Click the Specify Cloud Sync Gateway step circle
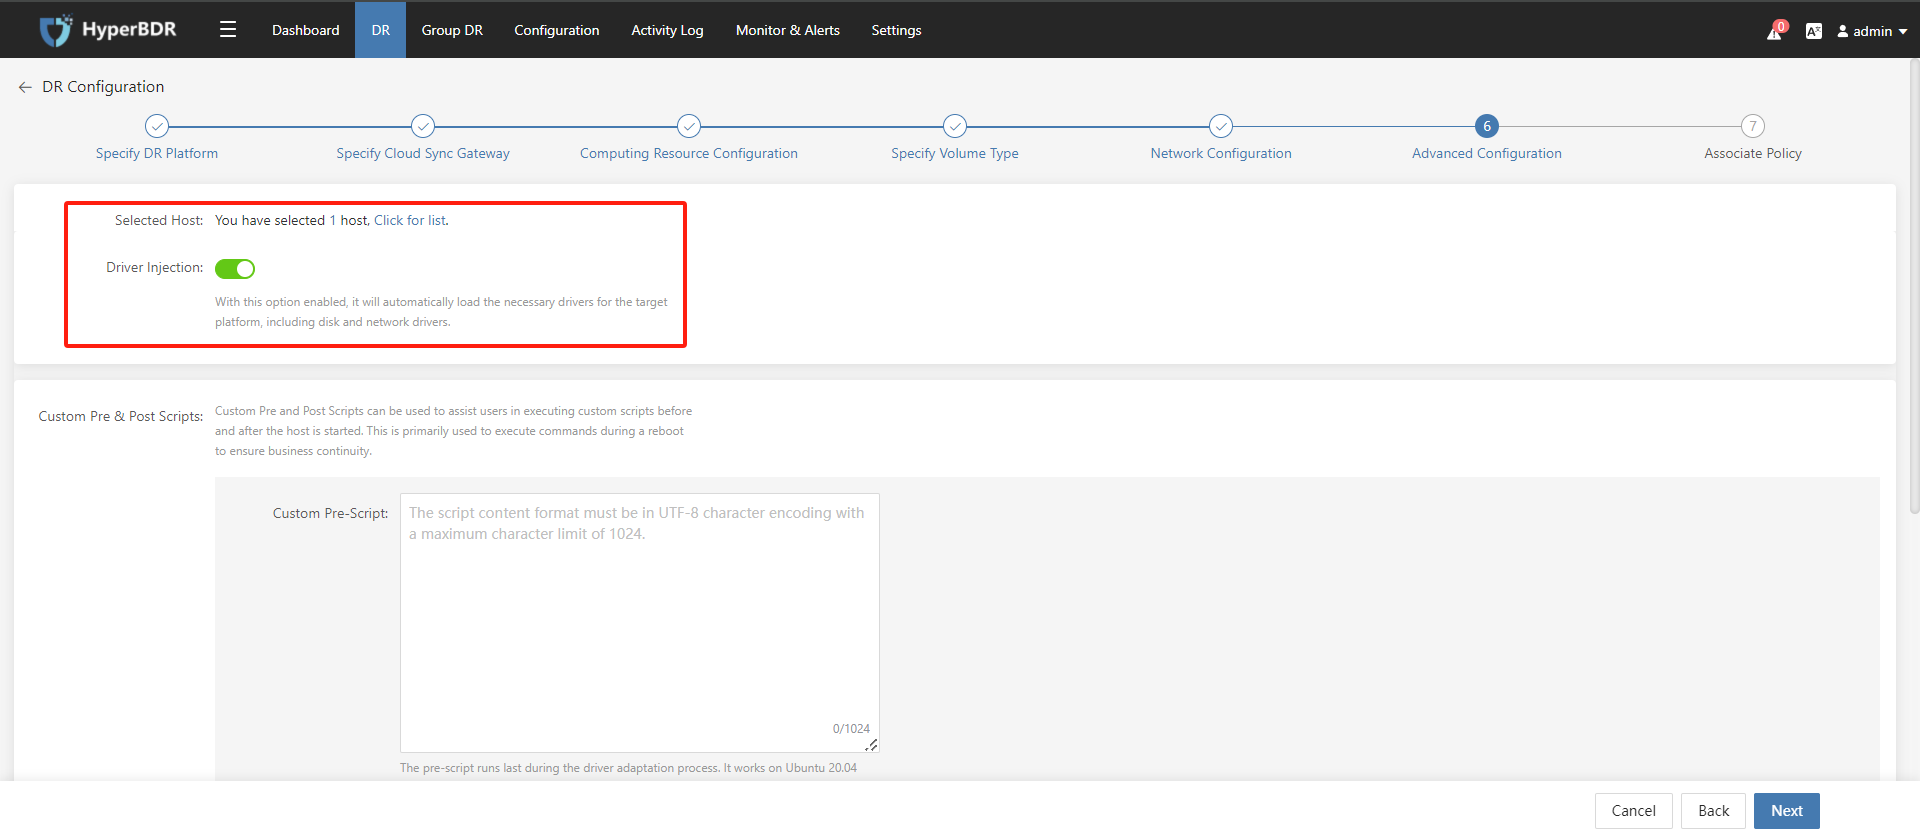The width and height of the screenshot is (1920, 840). tap(423, 126)
